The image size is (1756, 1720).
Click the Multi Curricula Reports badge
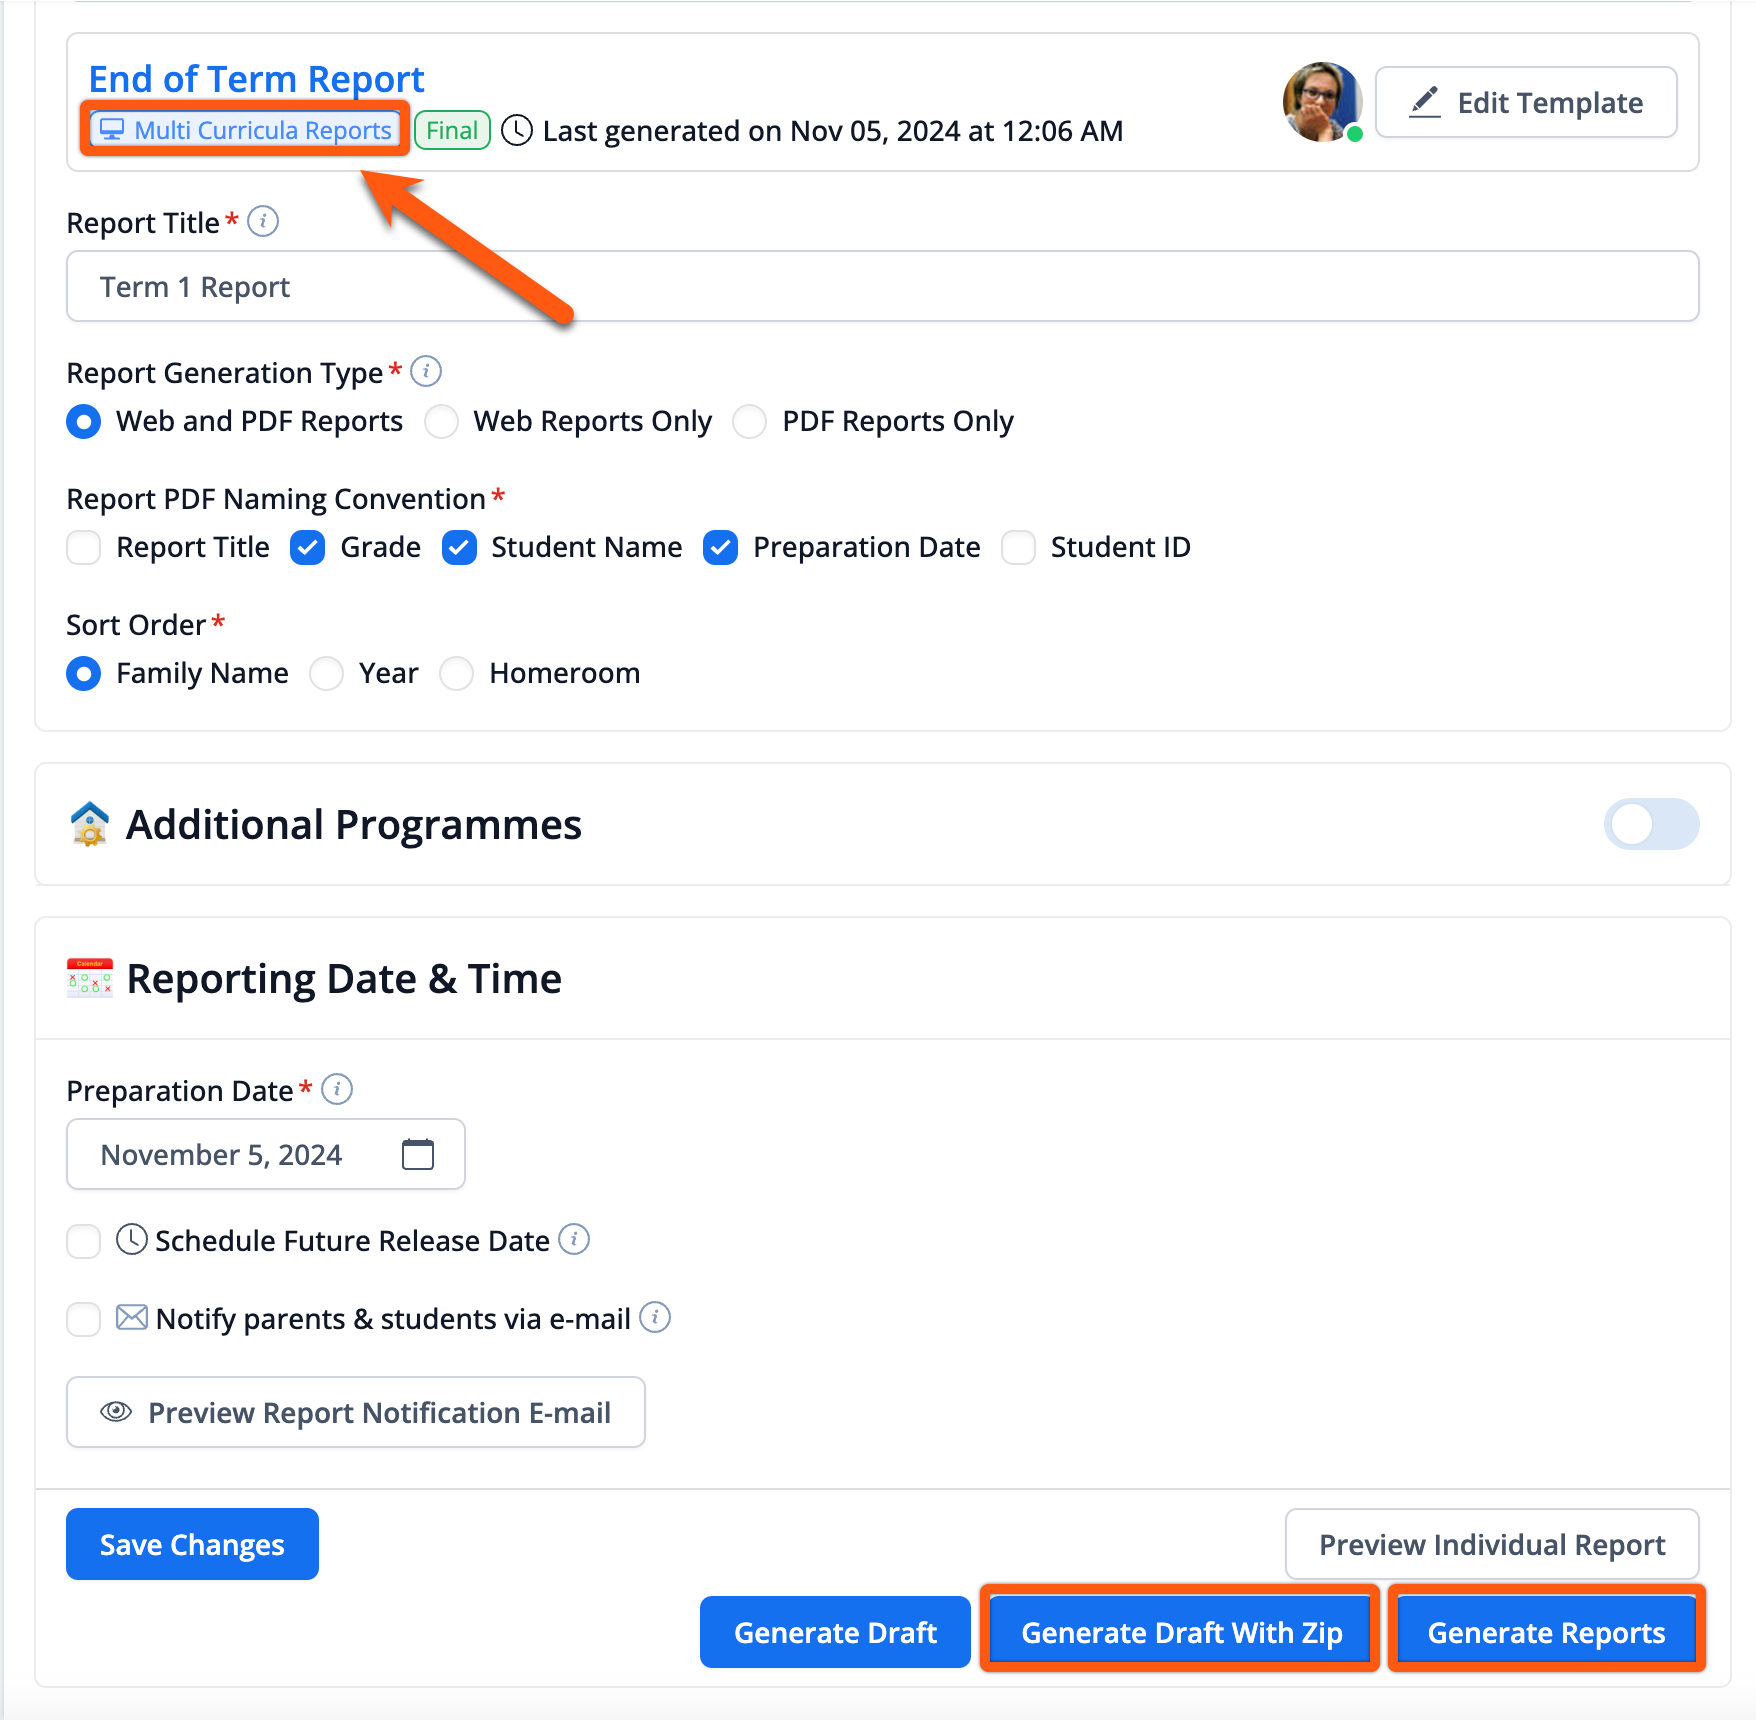pos(245,130)
